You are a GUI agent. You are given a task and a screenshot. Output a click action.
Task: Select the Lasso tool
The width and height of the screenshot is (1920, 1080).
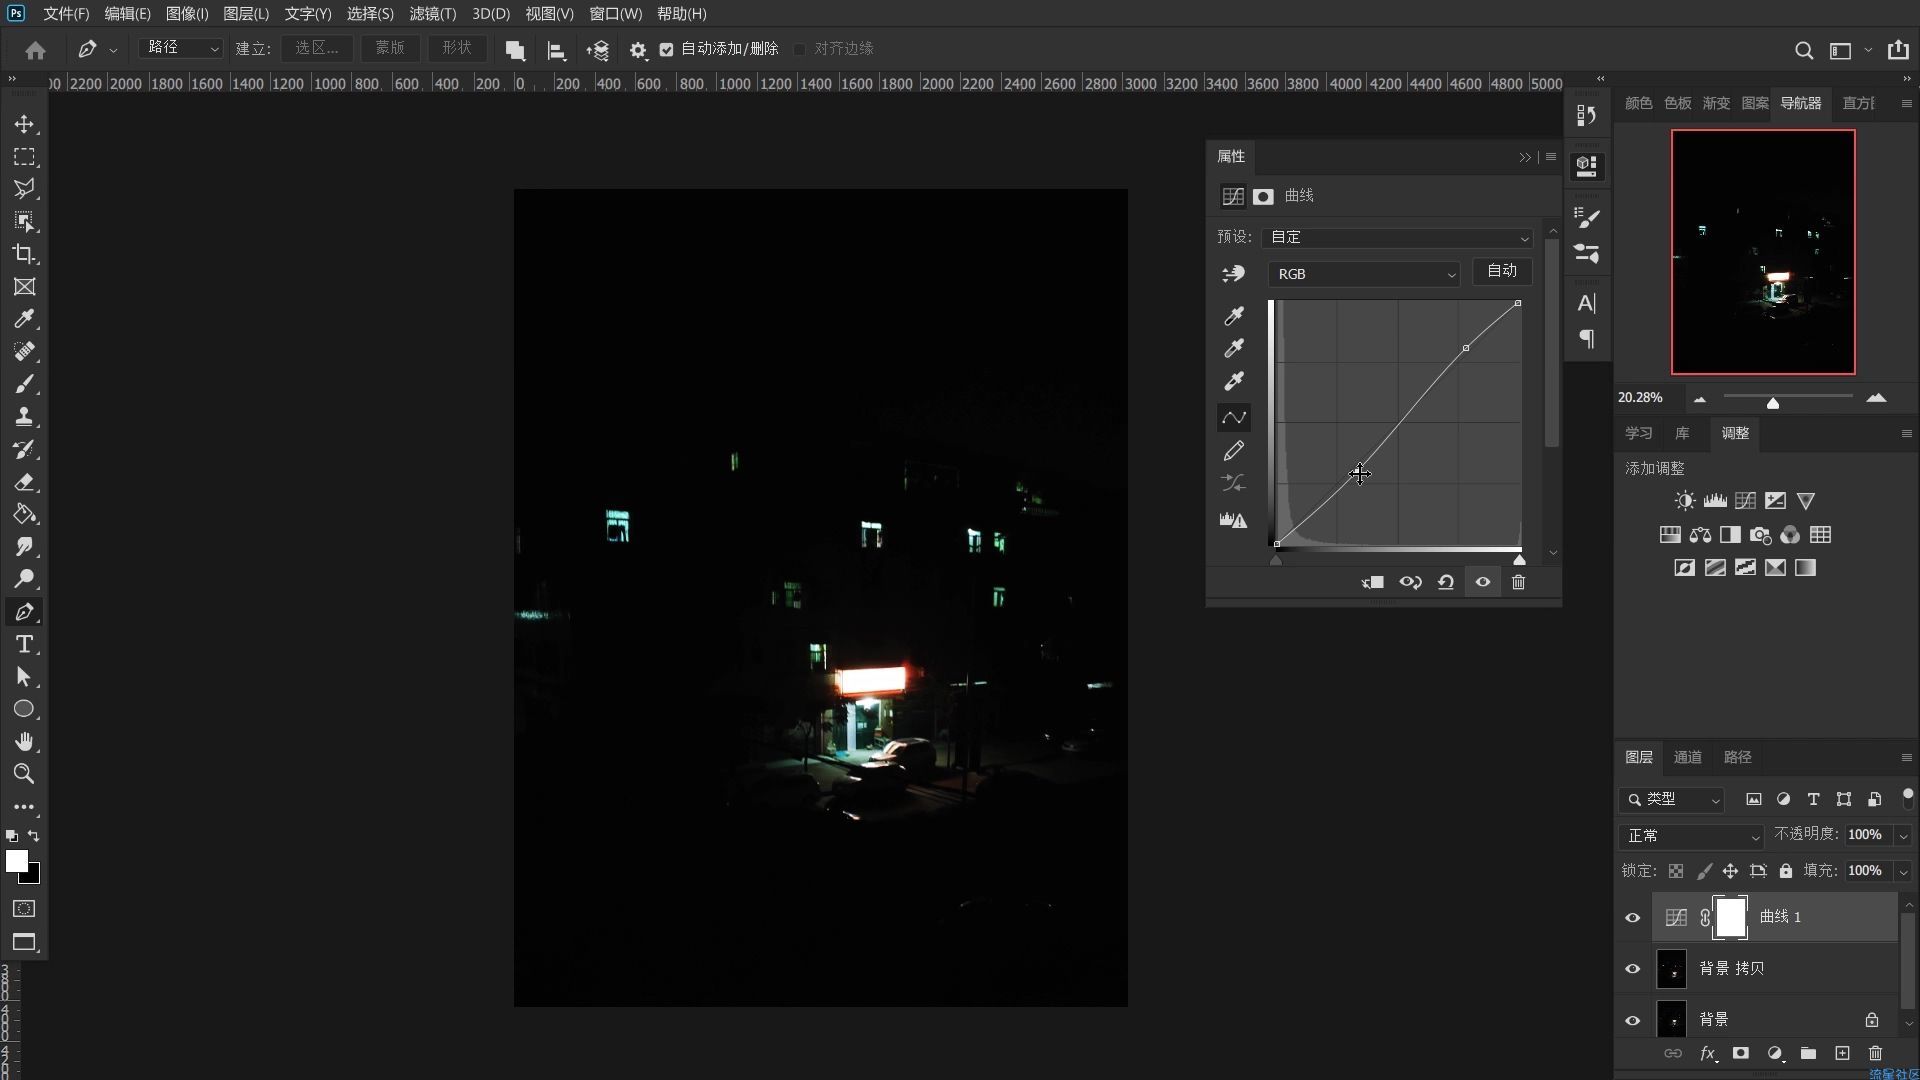coord(24,189)
